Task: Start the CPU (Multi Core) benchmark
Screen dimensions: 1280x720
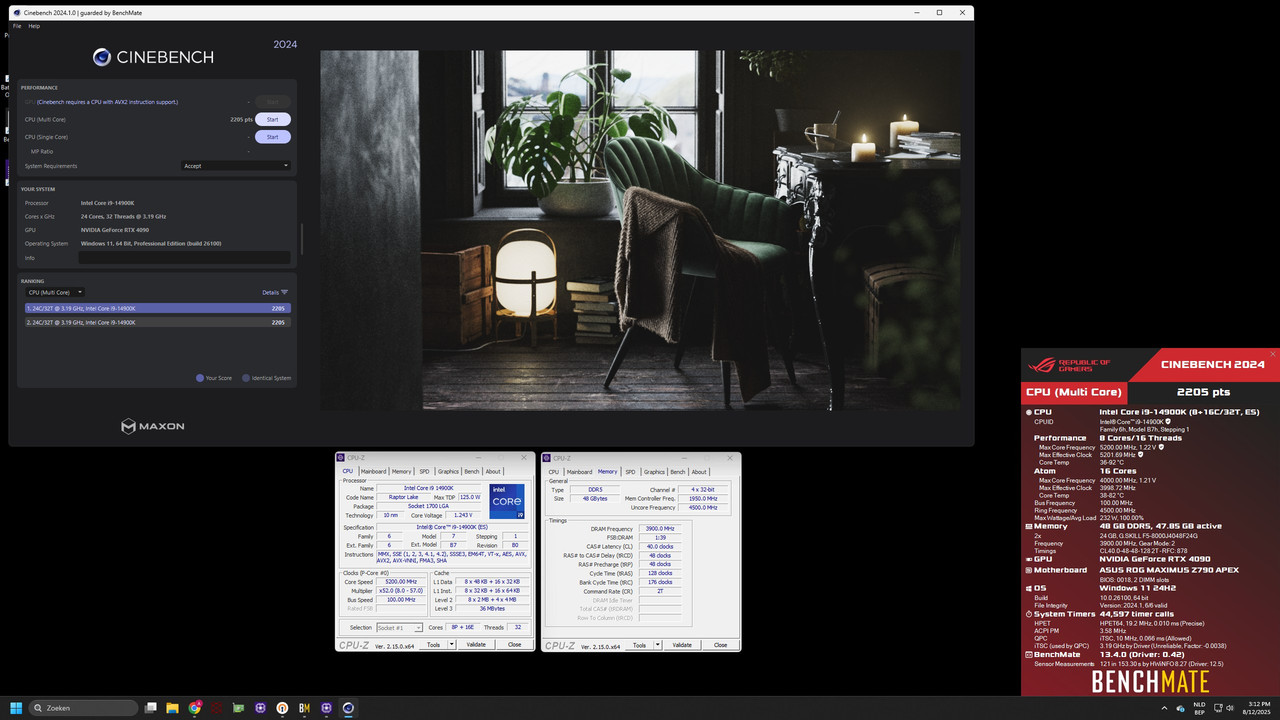Action: [x=272, y=119]
